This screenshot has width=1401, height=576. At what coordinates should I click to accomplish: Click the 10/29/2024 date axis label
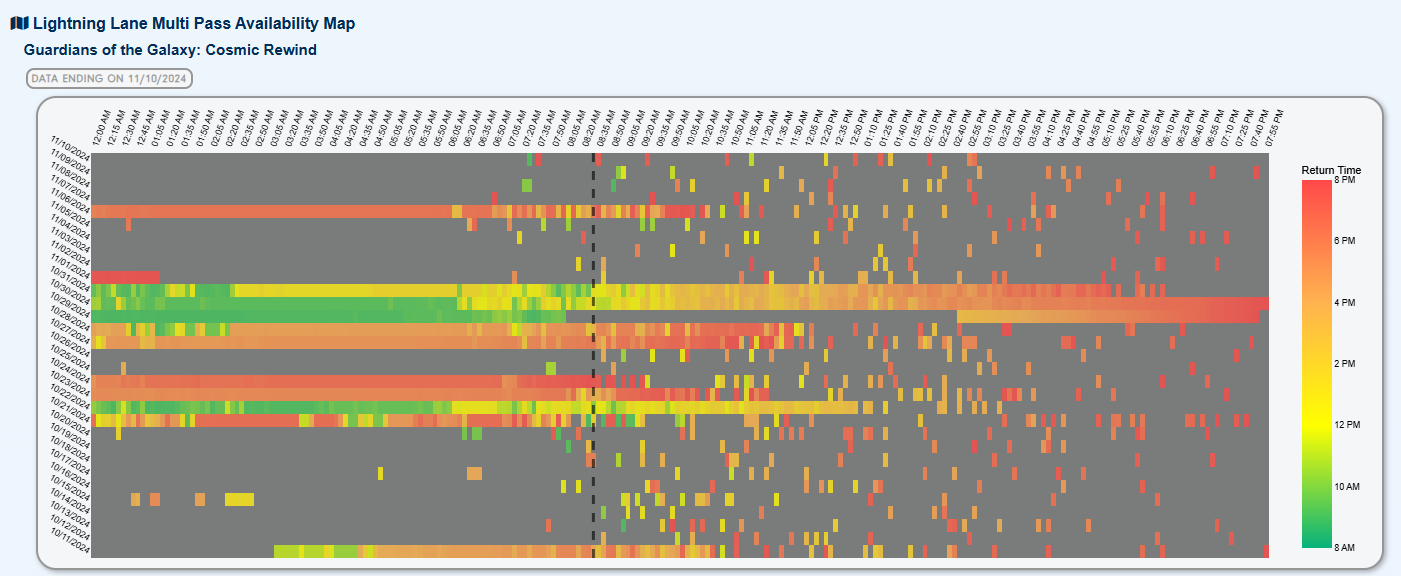(x=70, y=303)
